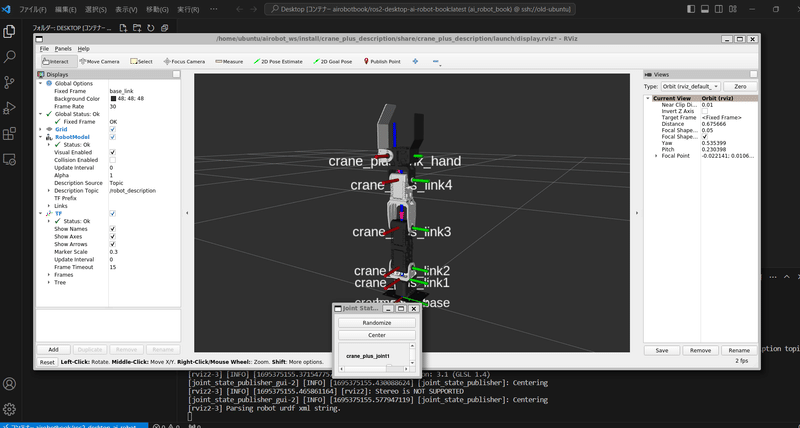Pick the Measure tool
The width and height of the screenshot is (800, 428).
[229, 61]
